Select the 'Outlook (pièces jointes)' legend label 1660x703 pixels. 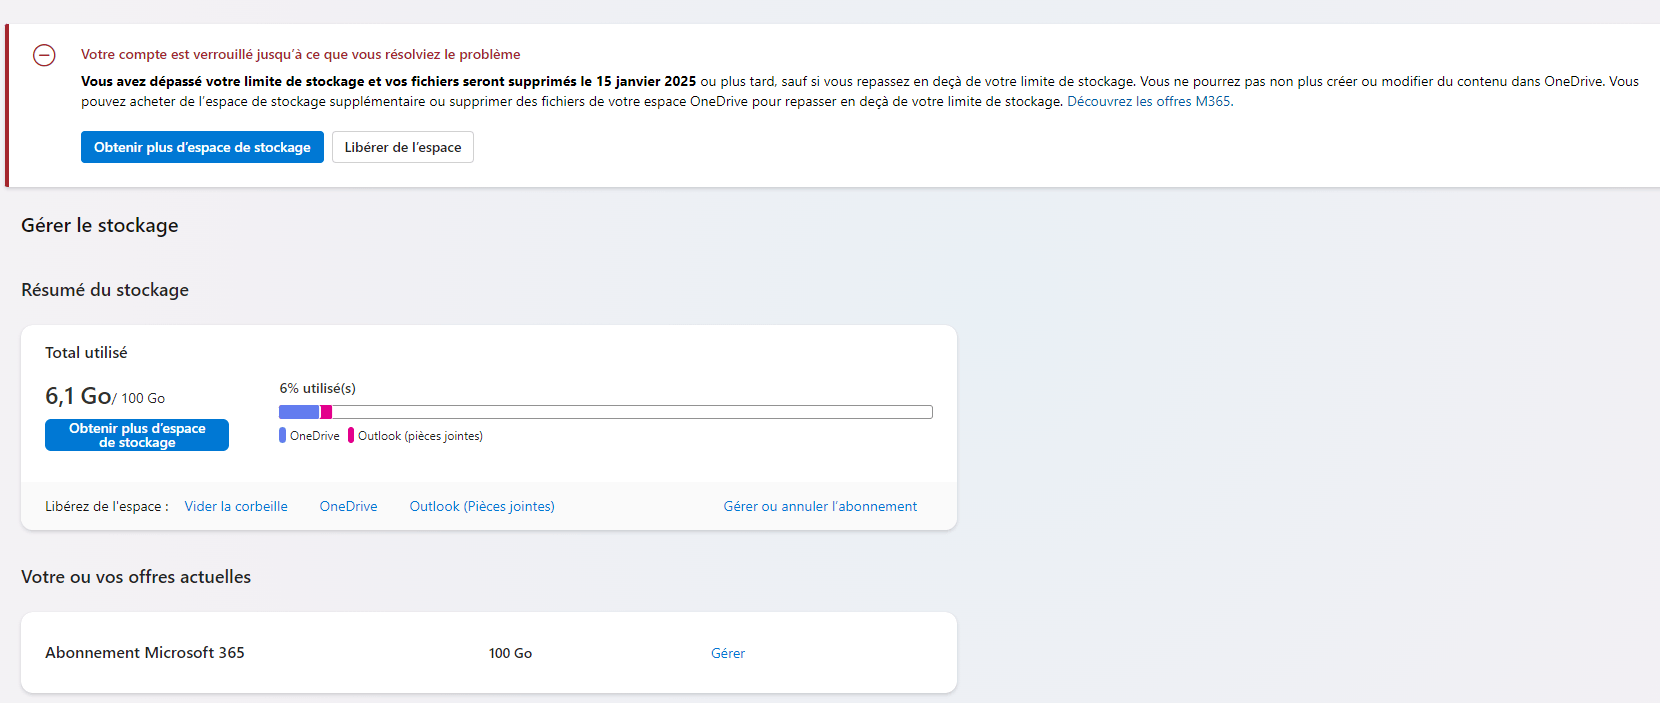pos(420,436)
